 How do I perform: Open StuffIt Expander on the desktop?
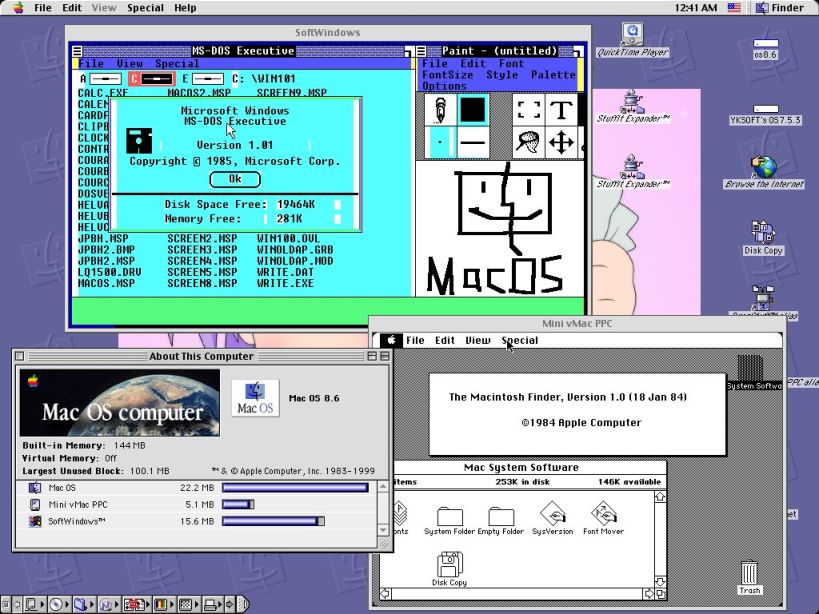[631, 103]
